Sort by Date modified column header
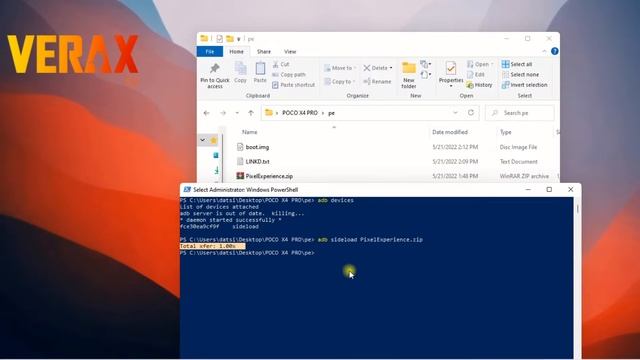The height and width of the screenshot is (360, 640). click(x=450, y=132)
